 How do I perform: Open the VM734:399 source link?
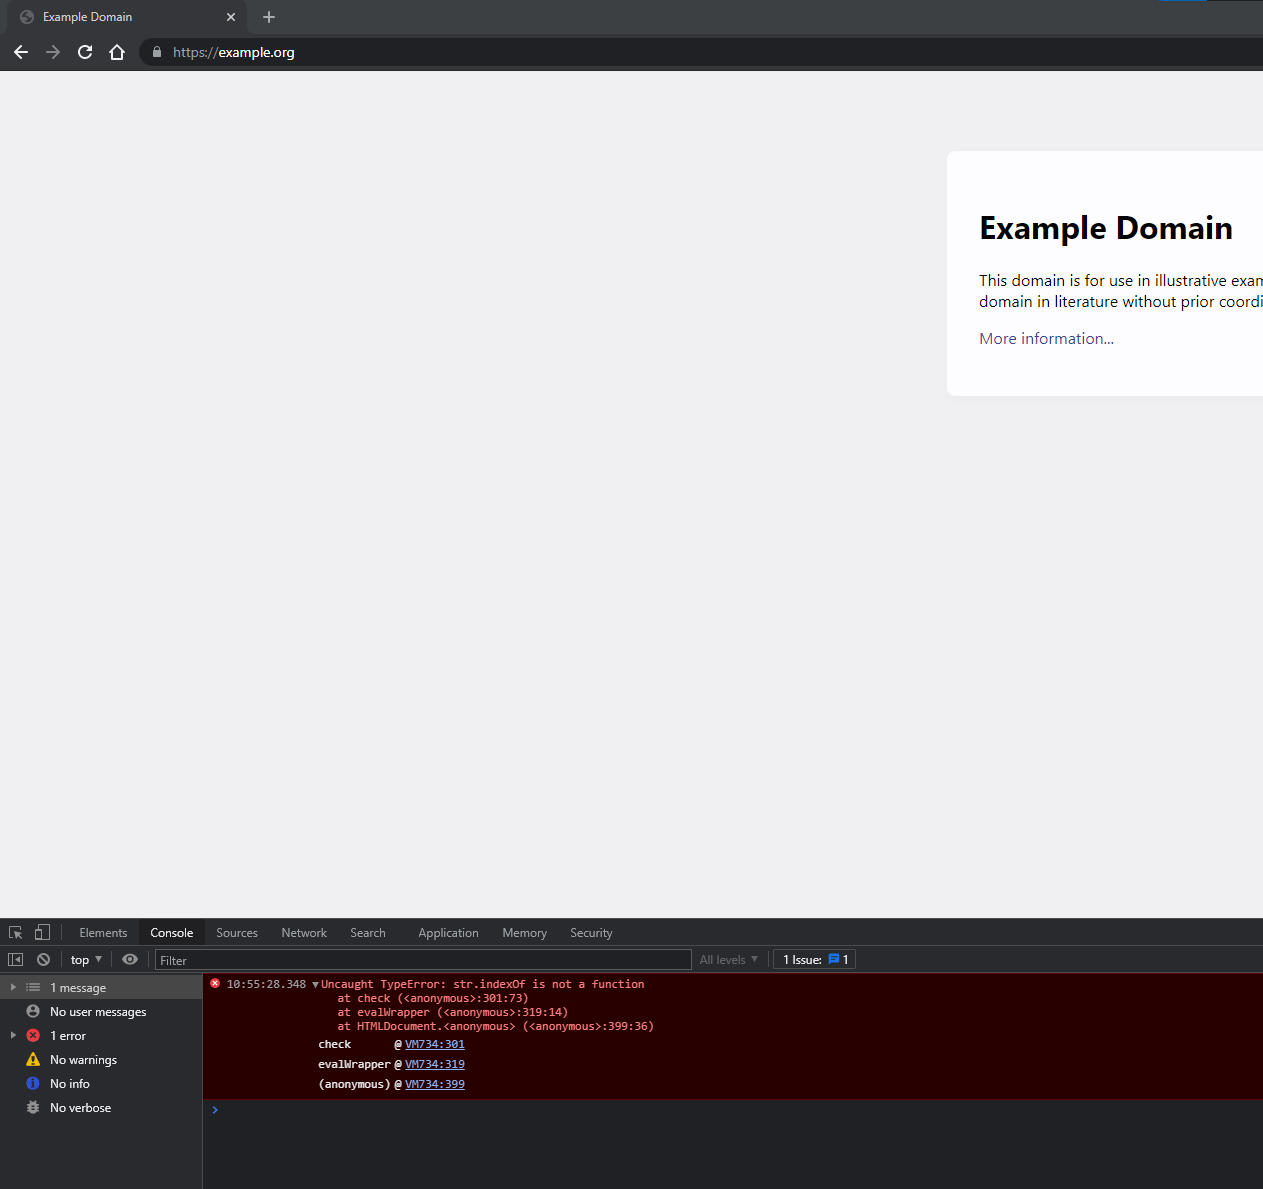click(435, 1084)
